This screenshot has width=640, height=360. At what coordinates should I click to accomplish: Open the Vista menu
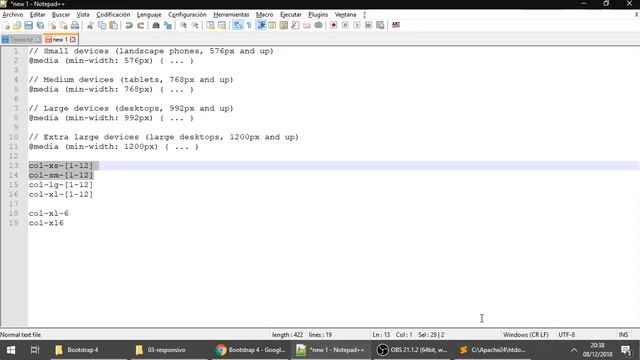[x=83, y=15]
